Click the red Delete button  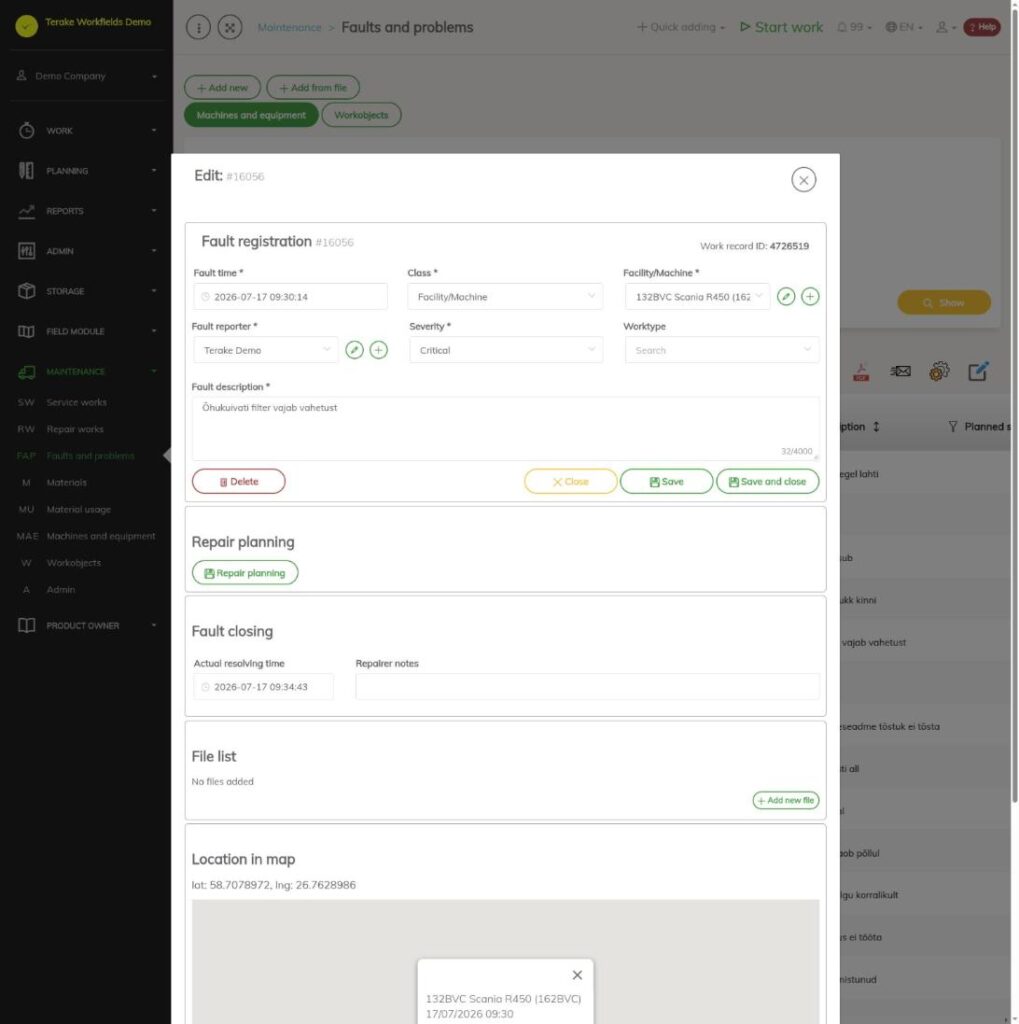(x=238, y=481)
